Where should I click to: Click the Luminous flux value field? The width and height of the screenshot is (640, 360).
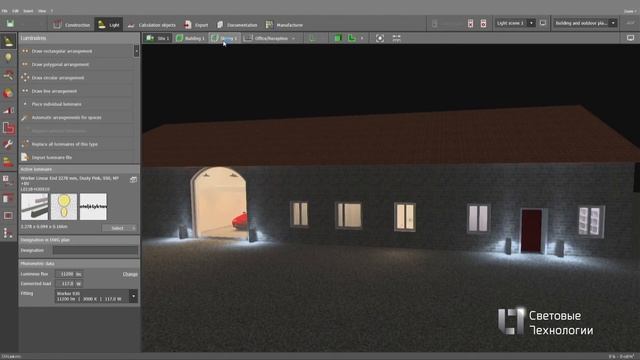(69, 274)
